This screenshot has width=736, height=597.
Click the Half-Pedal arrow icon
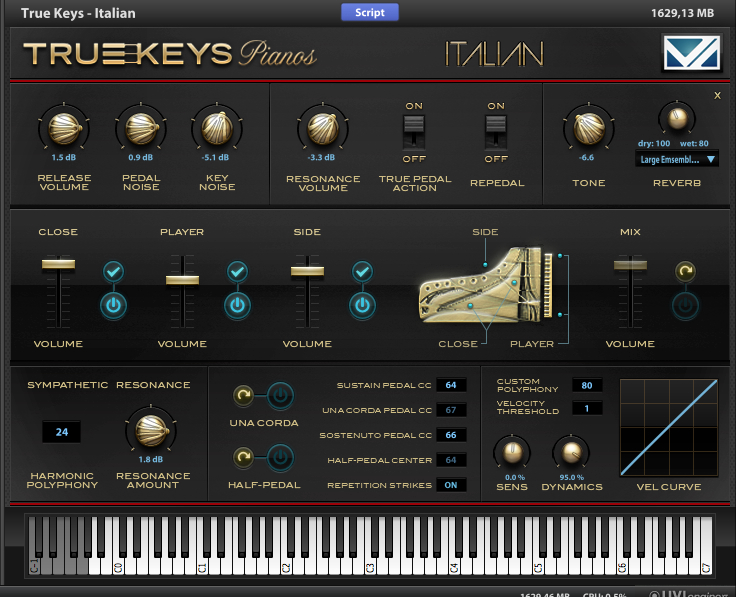pos(243,457)
